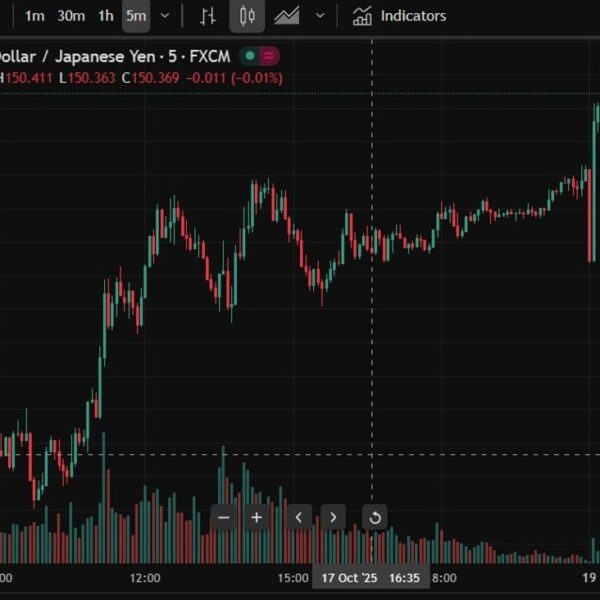This screenshot has height=600, width=600.
Task: Zoom out using the minus button
Action: coord(224,517)
